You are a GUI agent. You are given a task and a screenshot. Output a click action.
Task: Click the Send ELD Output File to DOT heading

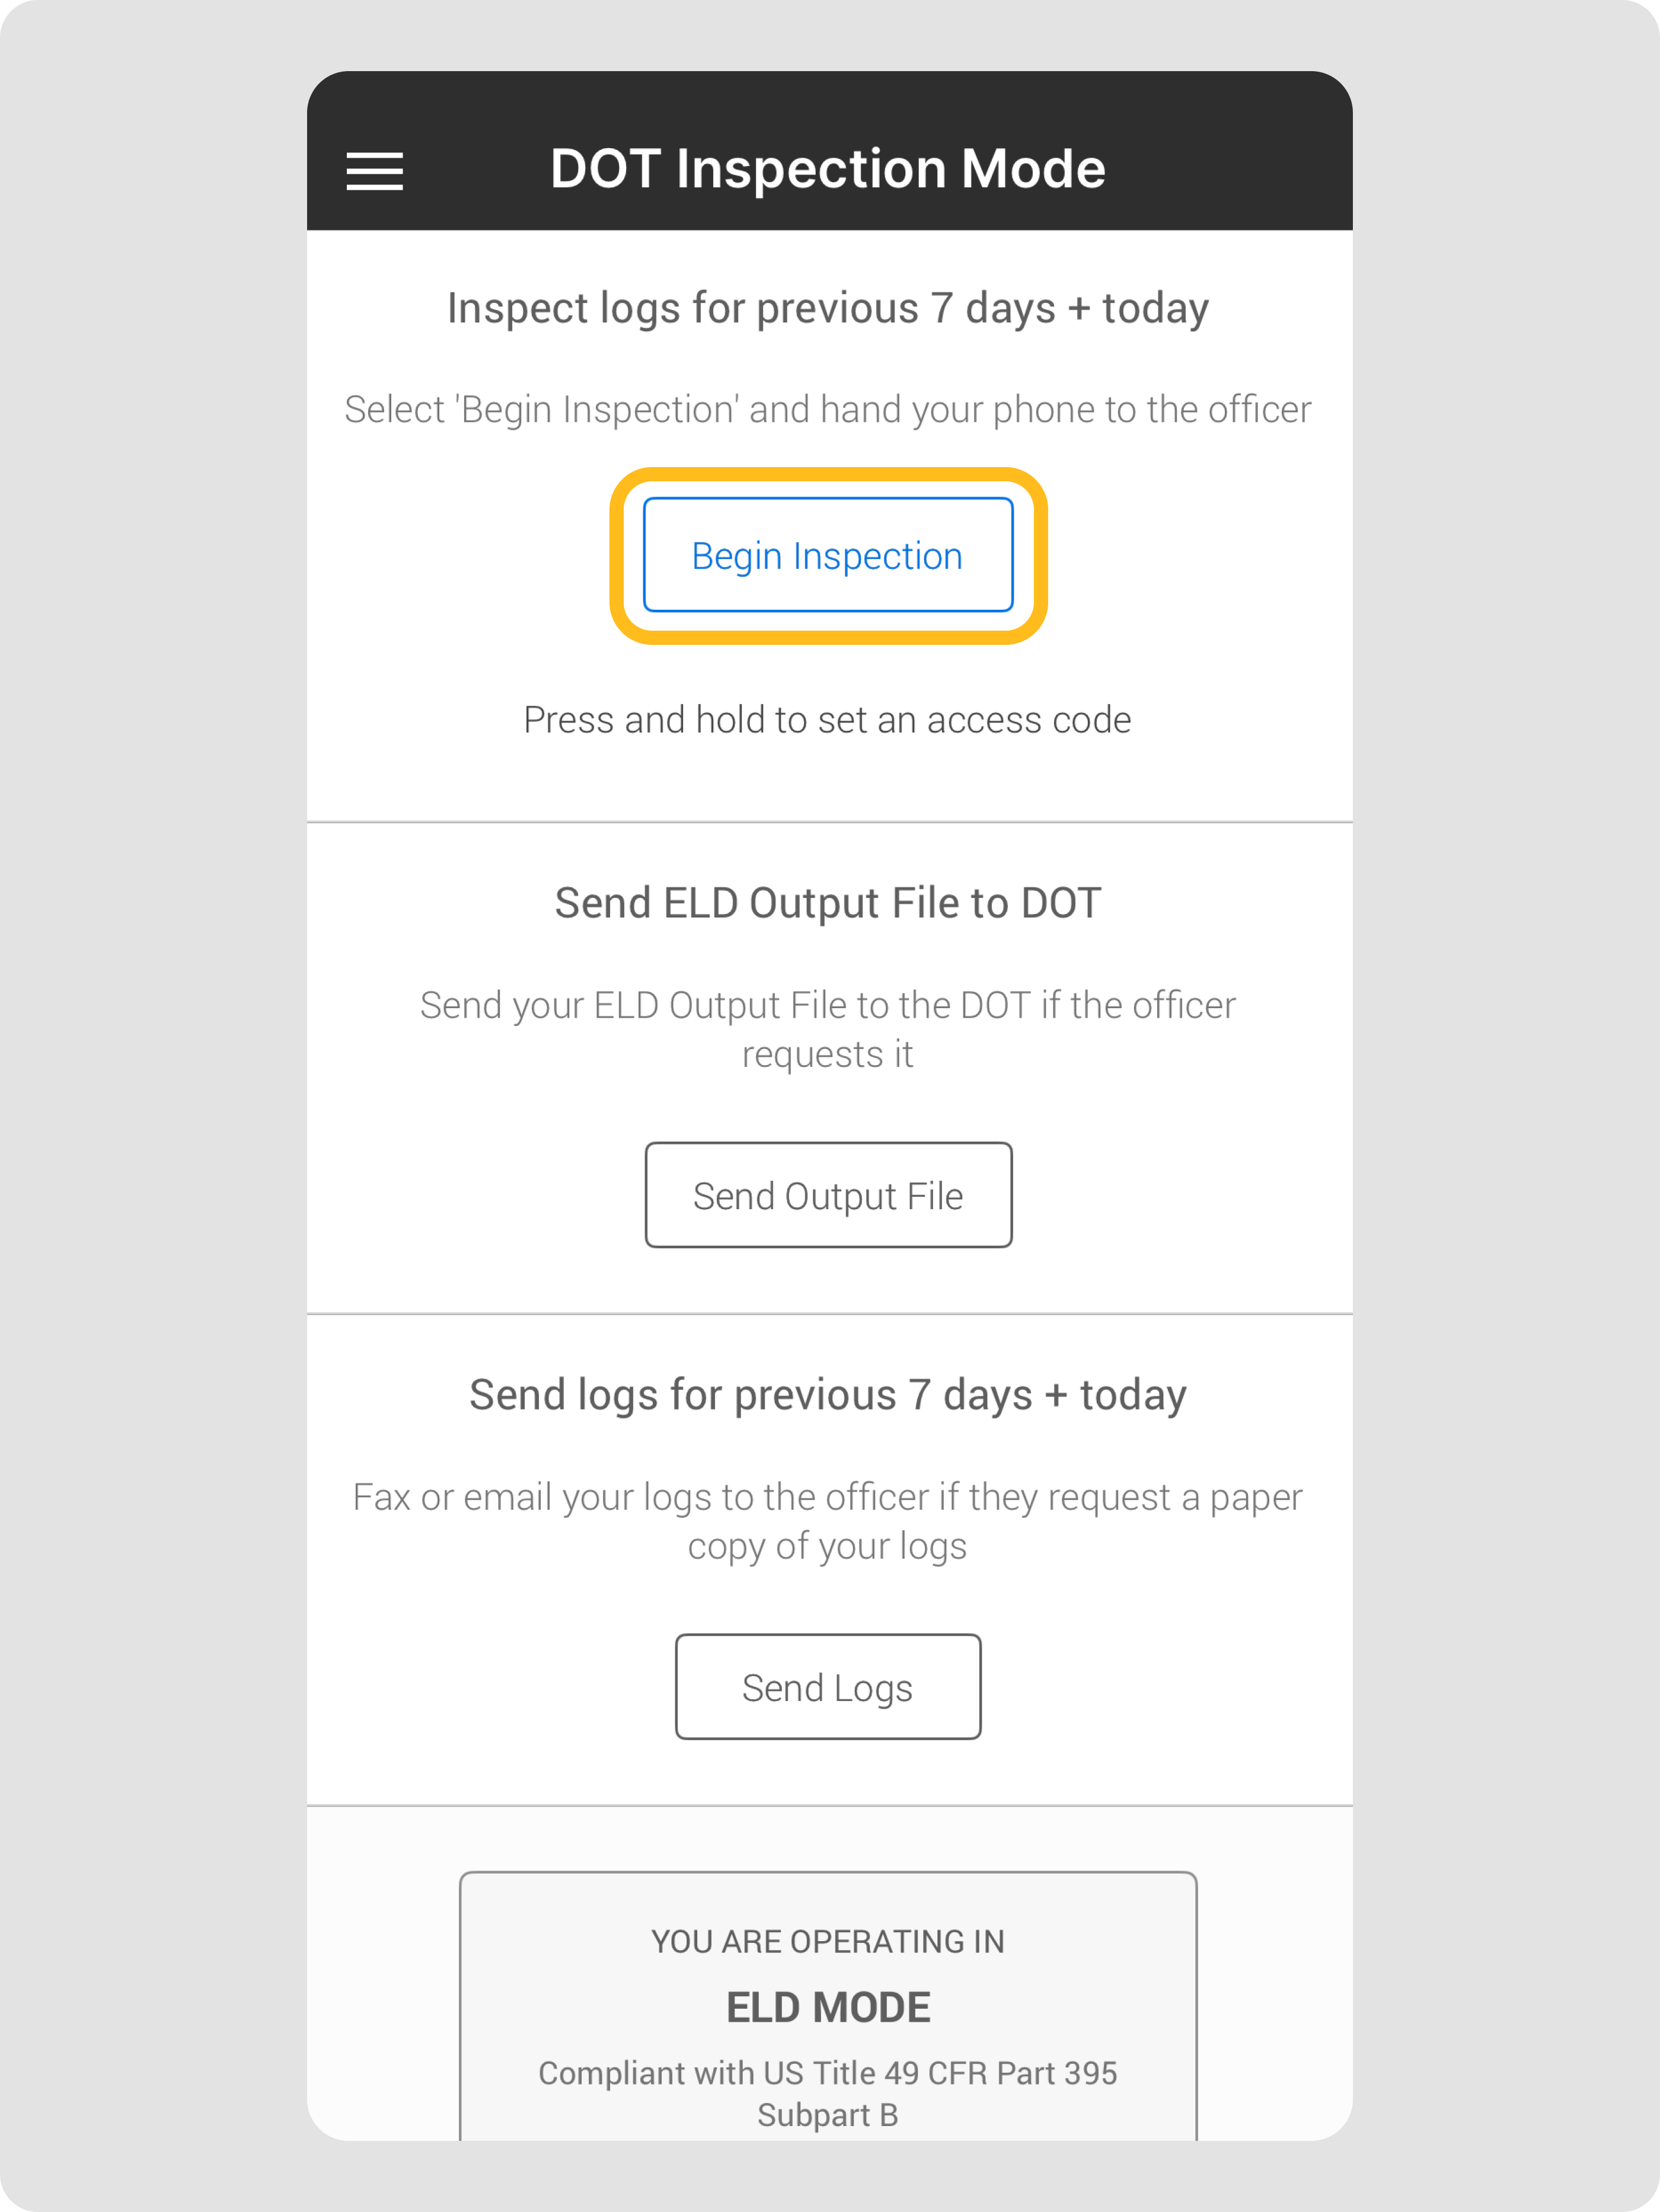(828, 902)
